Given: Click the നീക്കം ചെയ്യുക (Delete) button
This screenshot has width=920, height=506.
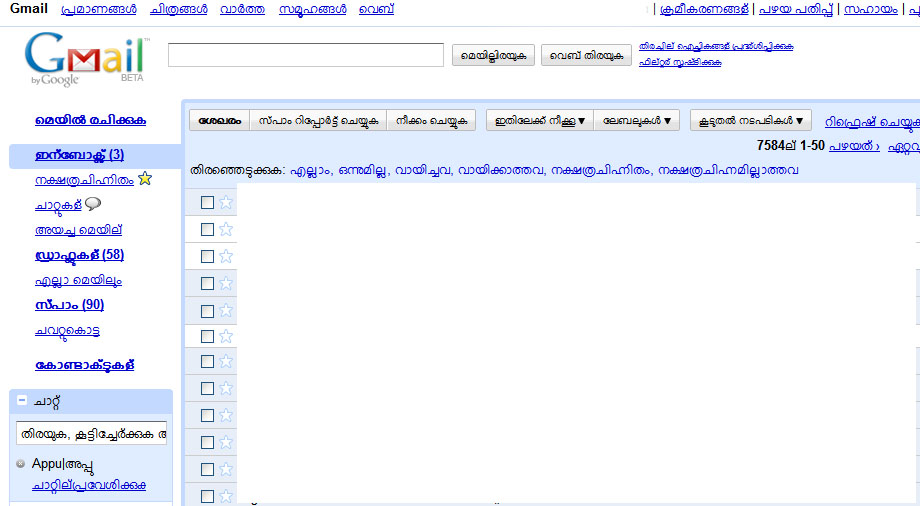Looking at the screenshot, I should click(431, 120).
